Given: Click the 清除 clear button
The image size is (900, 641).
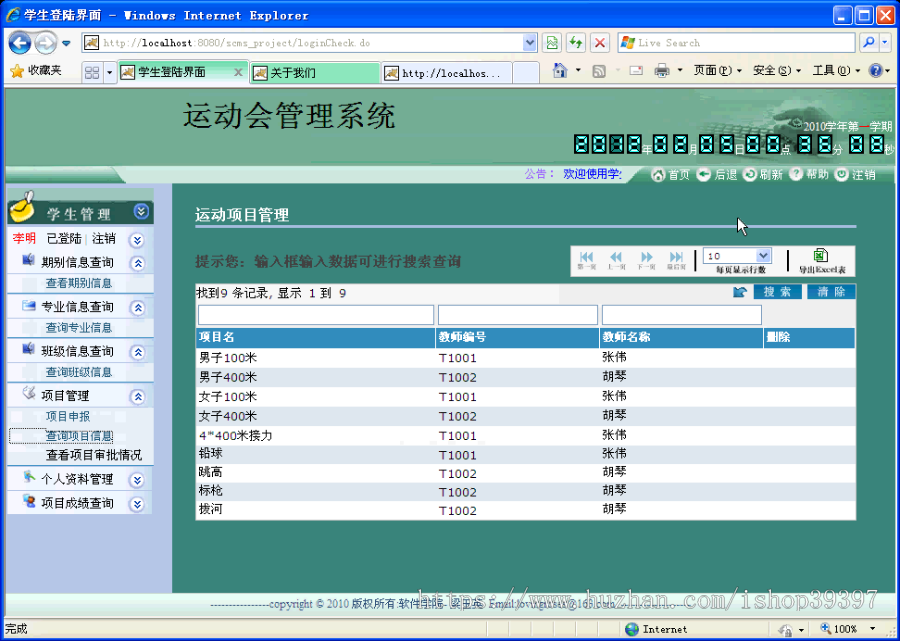Looking at the screenshot, I should pyautogui.click(x=831, y=292).
